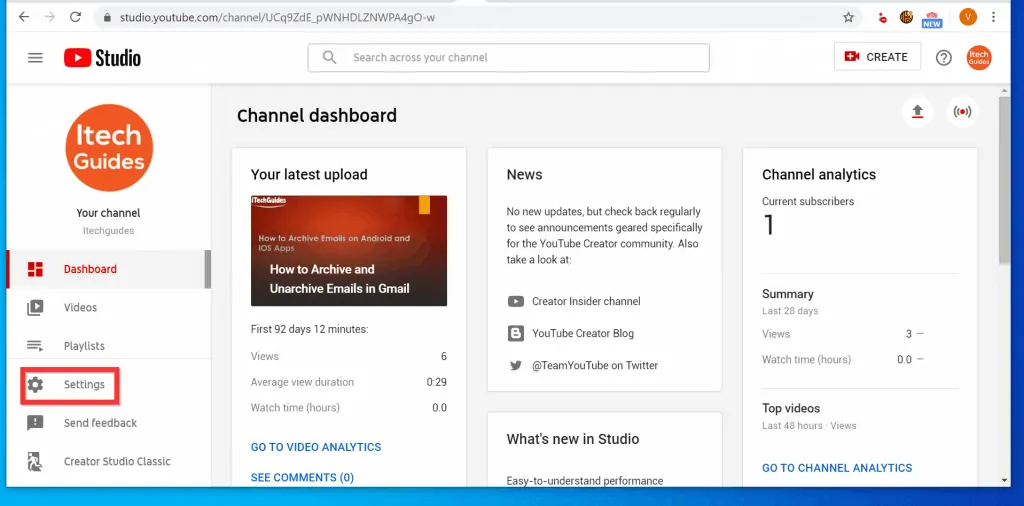Click the Channel dashboard heading
1024x506 pixels.
(317, 116)
